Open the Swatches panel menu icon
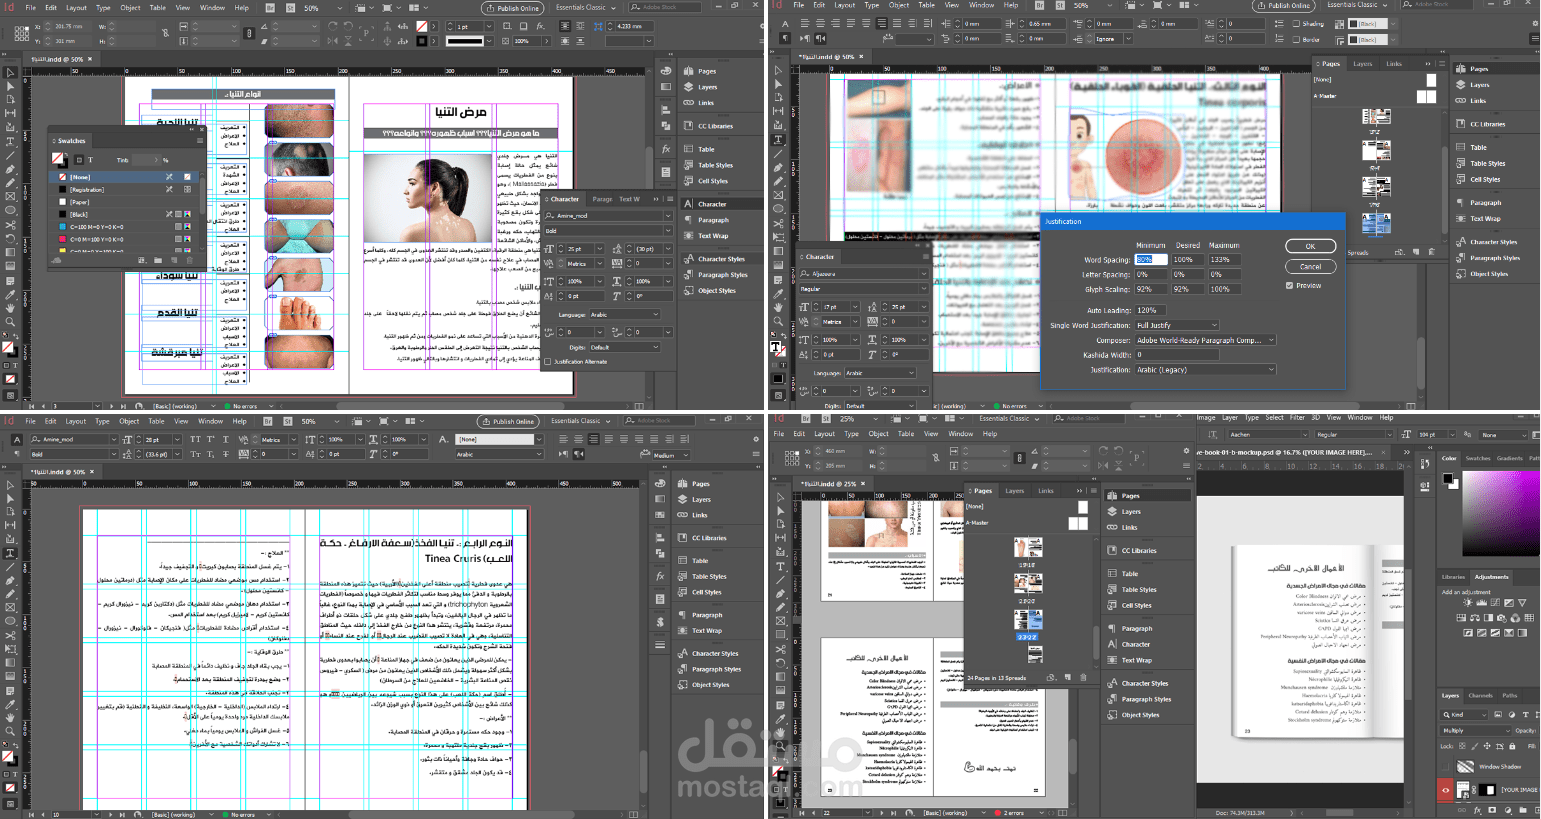1541x819 pixels. 200,141
